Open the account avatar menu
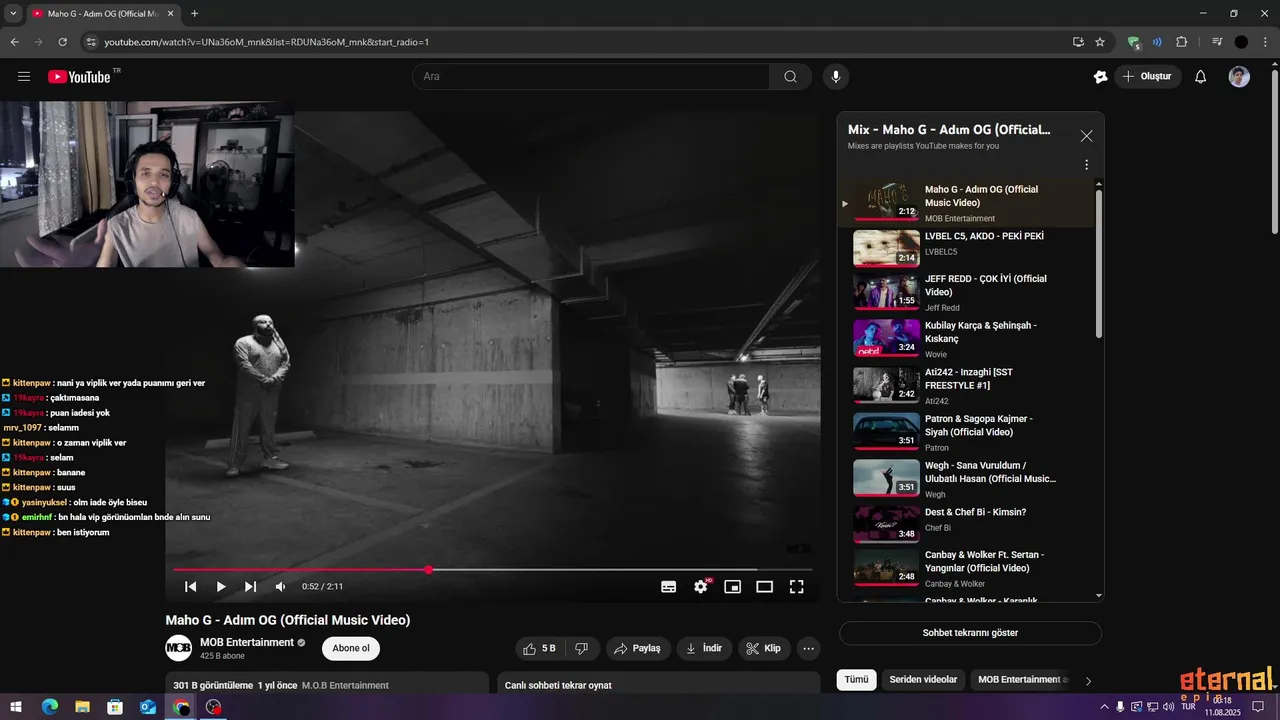The image size is (1280, 720). click(x=1239, y=77)
